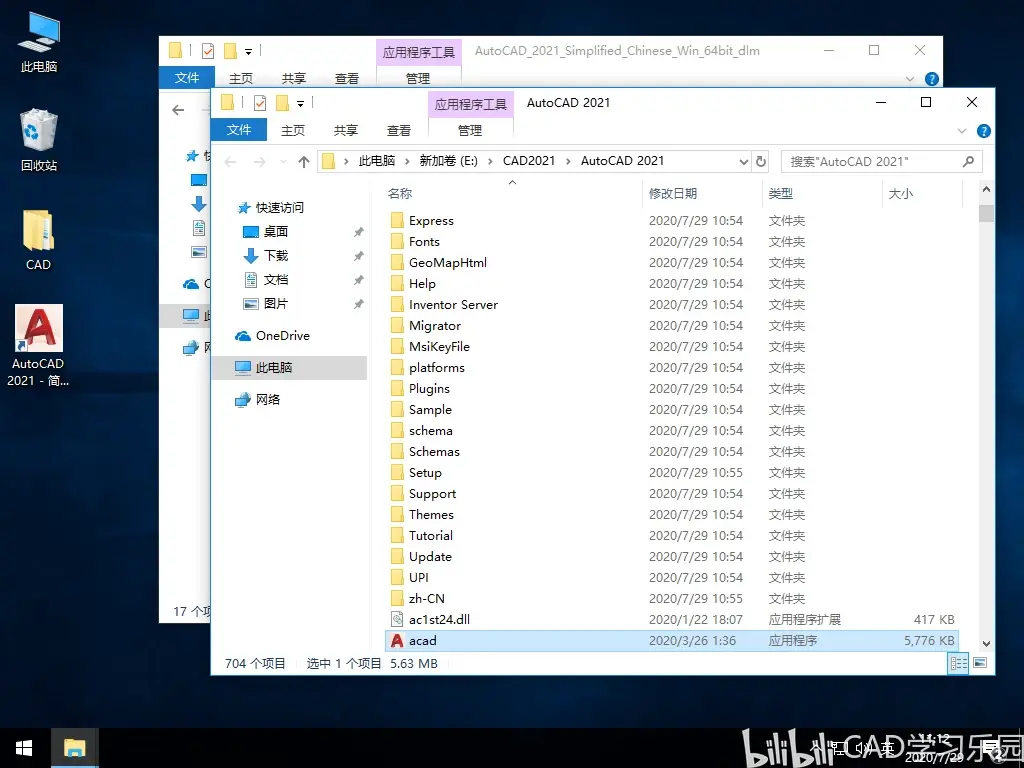Refresh the AutoCAD 2021 folder view
Screen dimensions: 1024x768
pyautogui.click(x=761, y=161)
